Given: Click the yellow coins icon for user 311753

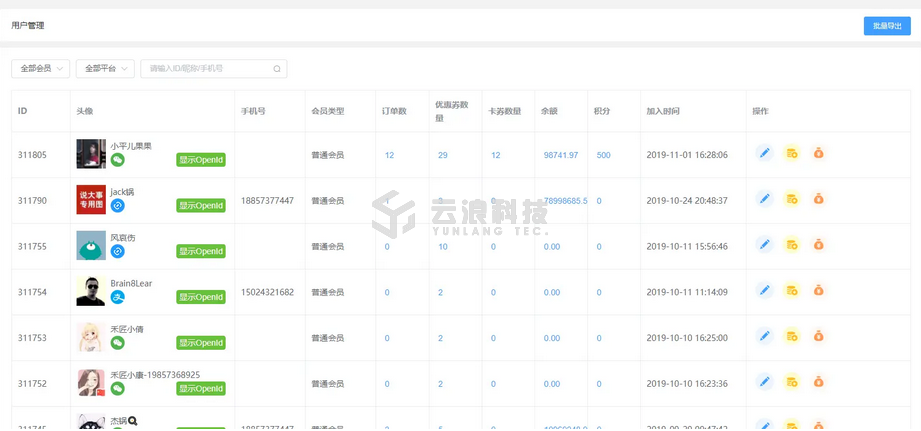Looking at the screenshot, I should point(791,336).
